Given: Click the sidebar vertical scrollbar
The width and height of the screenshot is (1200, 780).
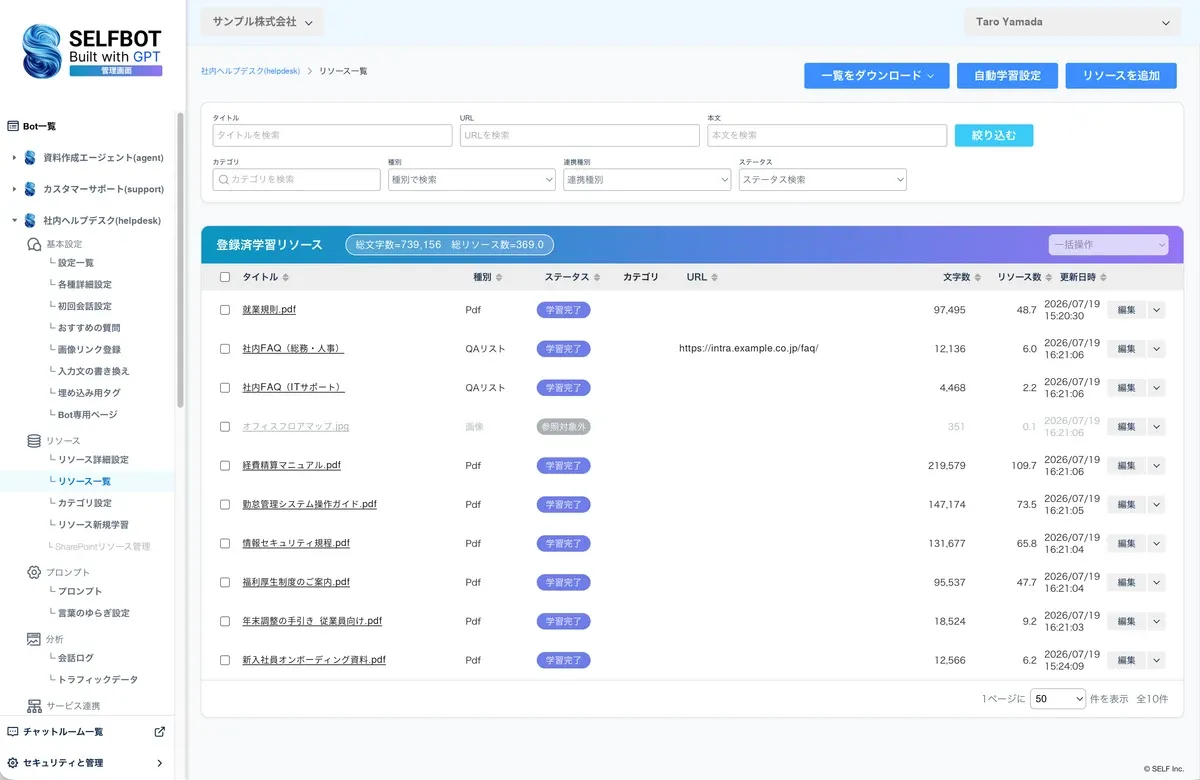Looking at the screenshot, I should coord(180,260).
